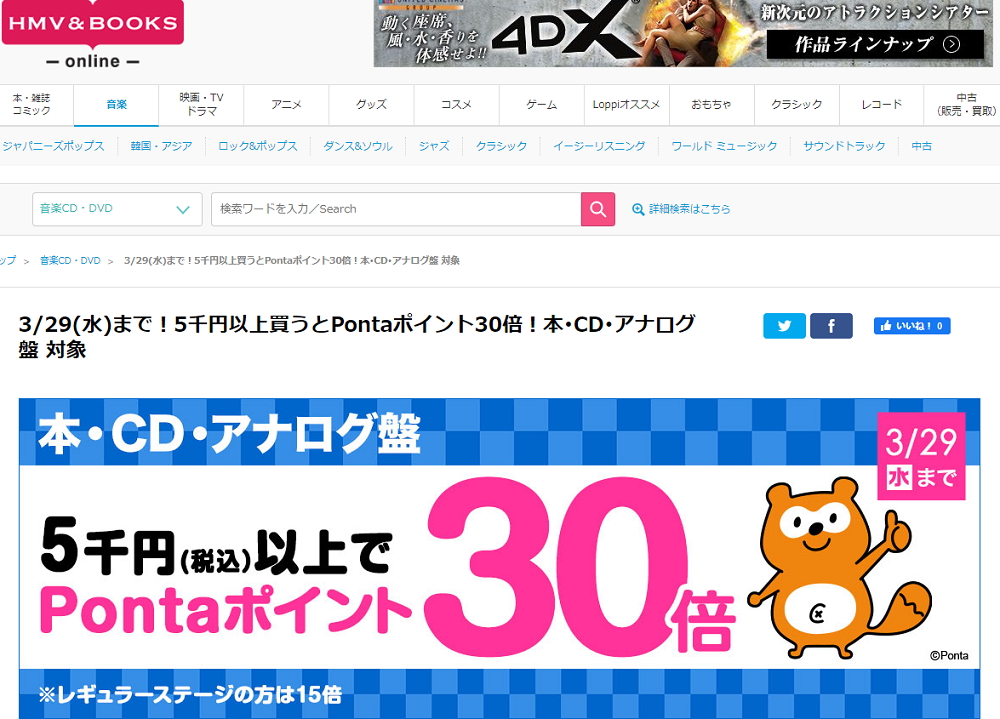
Task: Open the Loppiオススメ tab
Action: click(x=627, y=105)
